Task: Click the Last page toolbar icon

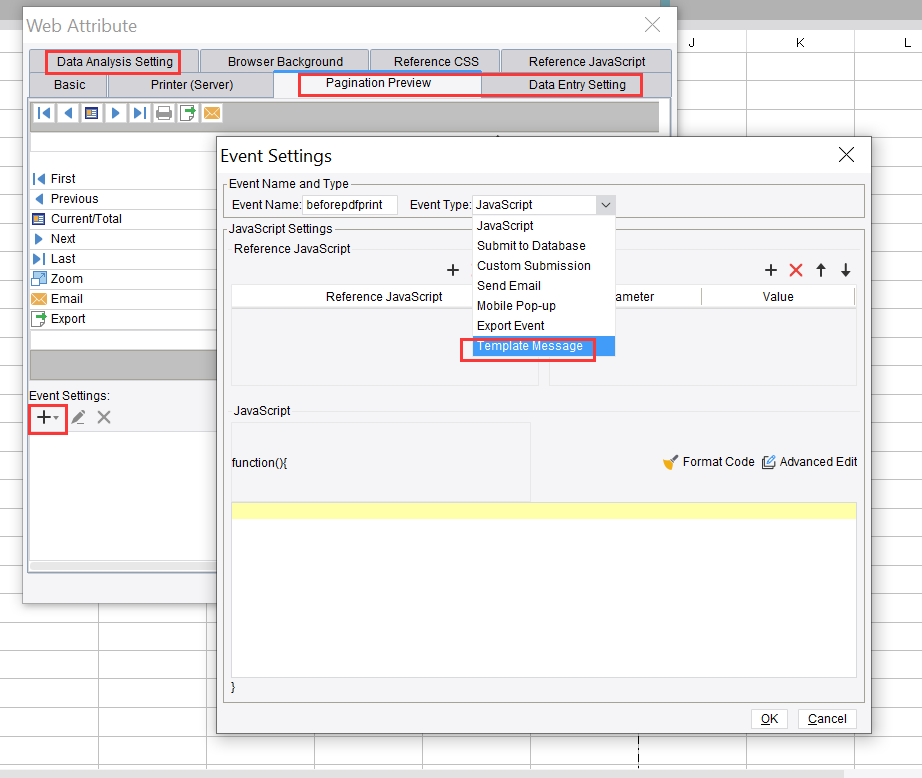Action: (140, 113)
